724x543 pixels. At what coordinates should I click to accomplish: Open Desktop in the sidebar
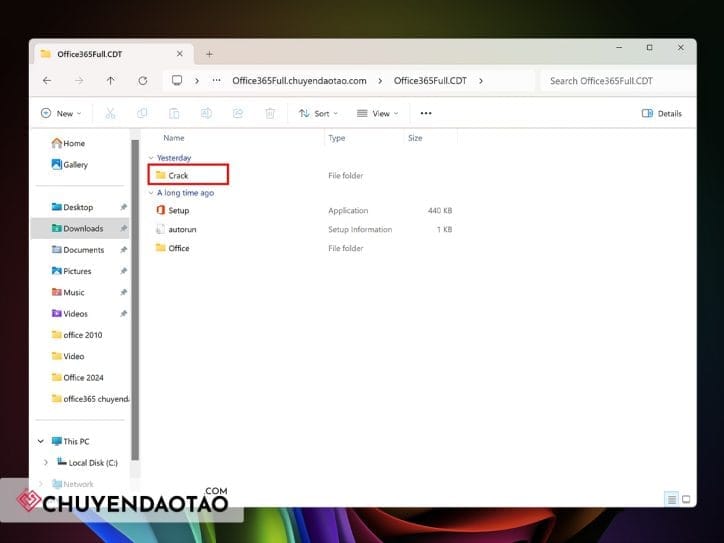pos(72,207)
